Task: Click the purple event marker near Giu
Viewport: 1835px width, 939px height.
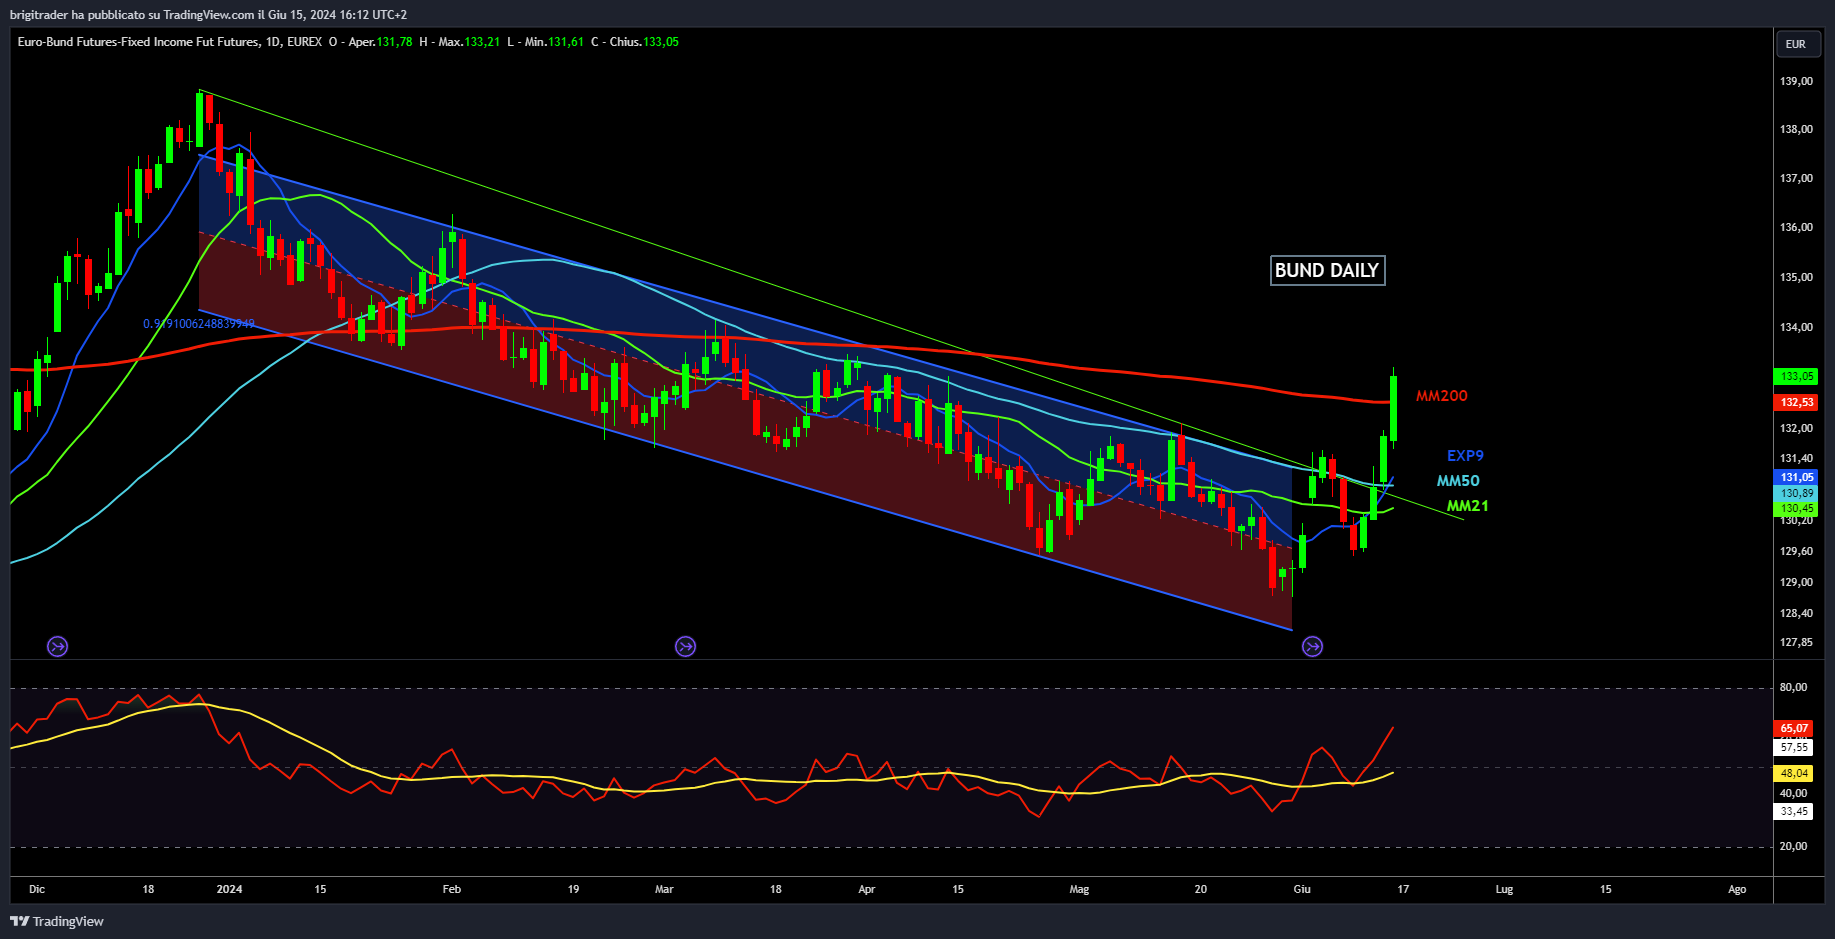Action: pos(1312,647)
